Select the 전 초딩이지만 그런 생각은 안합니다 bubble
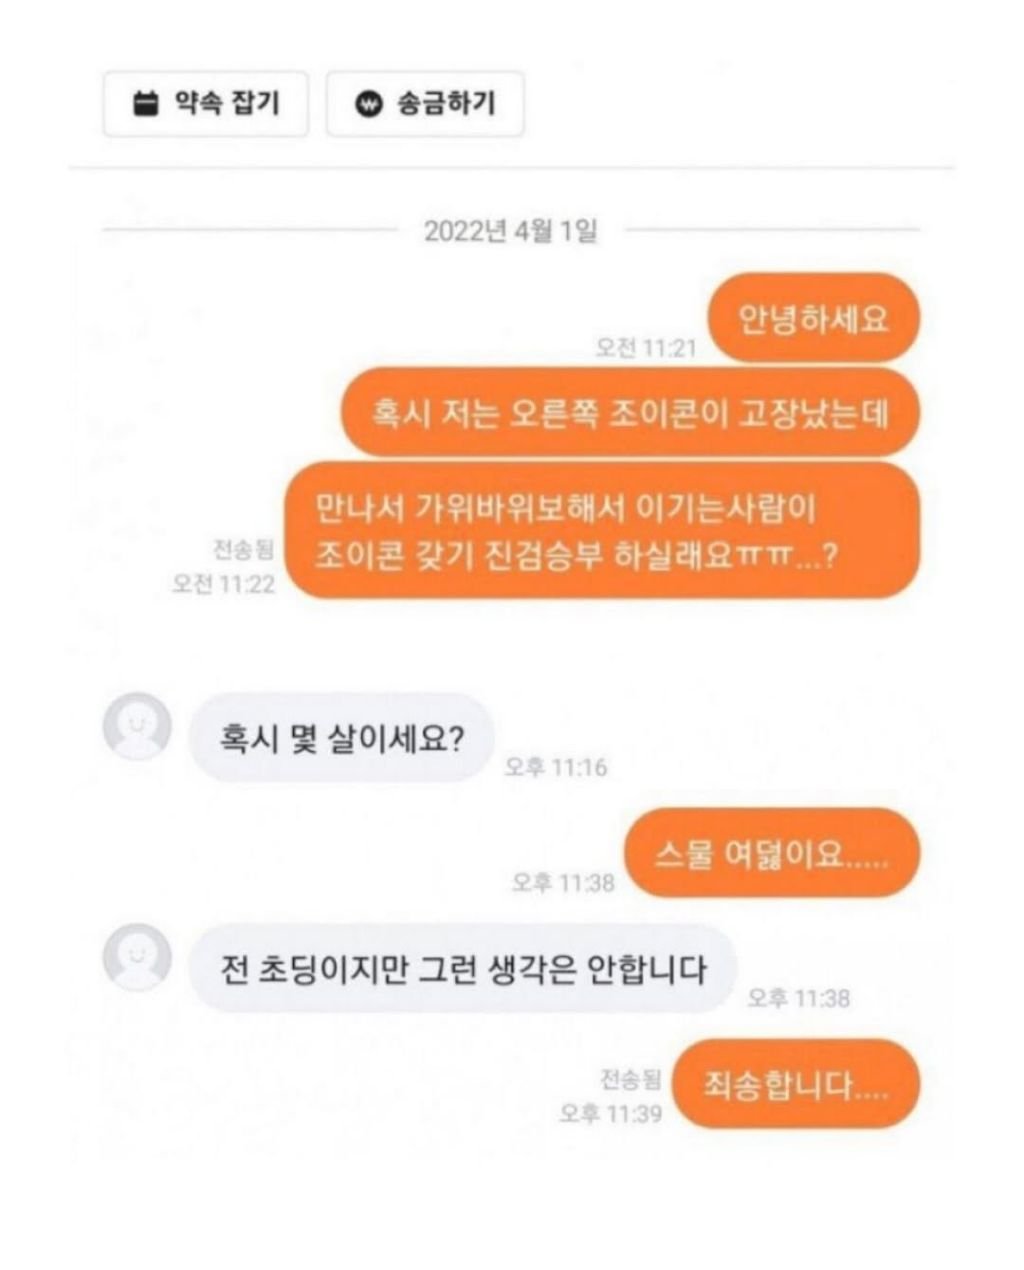1024x1270 pixels. [x=462, y=968]
